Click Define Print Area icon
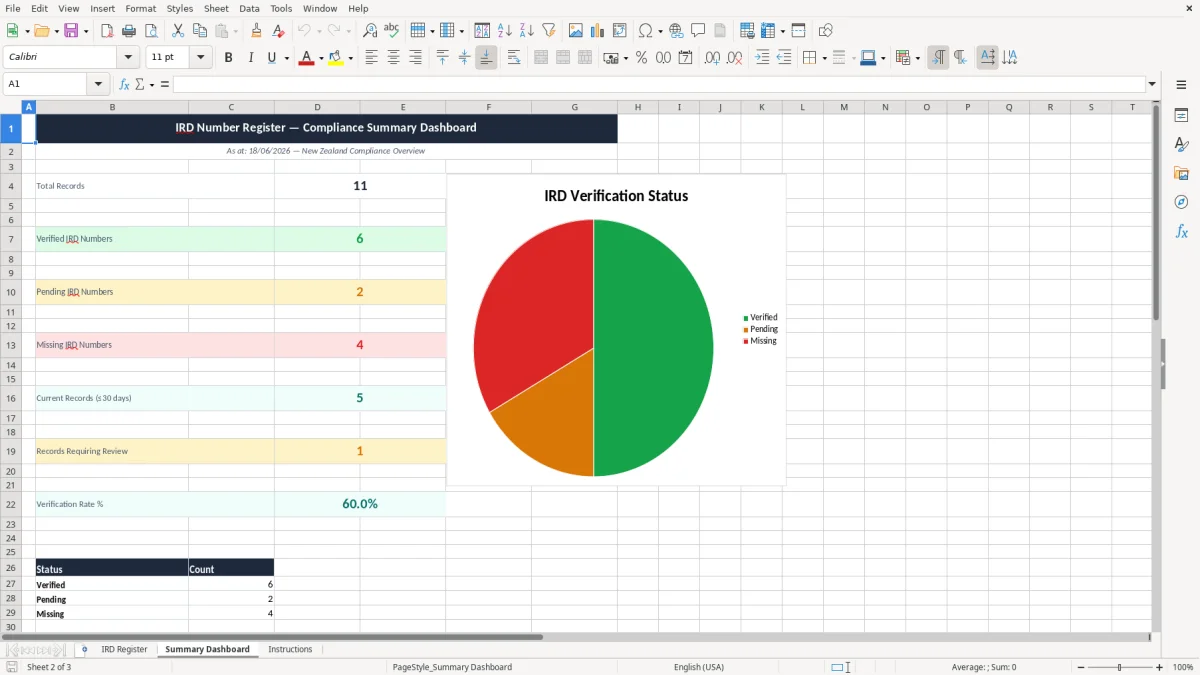Screen dimensions: 1200x675 (x=747, y=31)
